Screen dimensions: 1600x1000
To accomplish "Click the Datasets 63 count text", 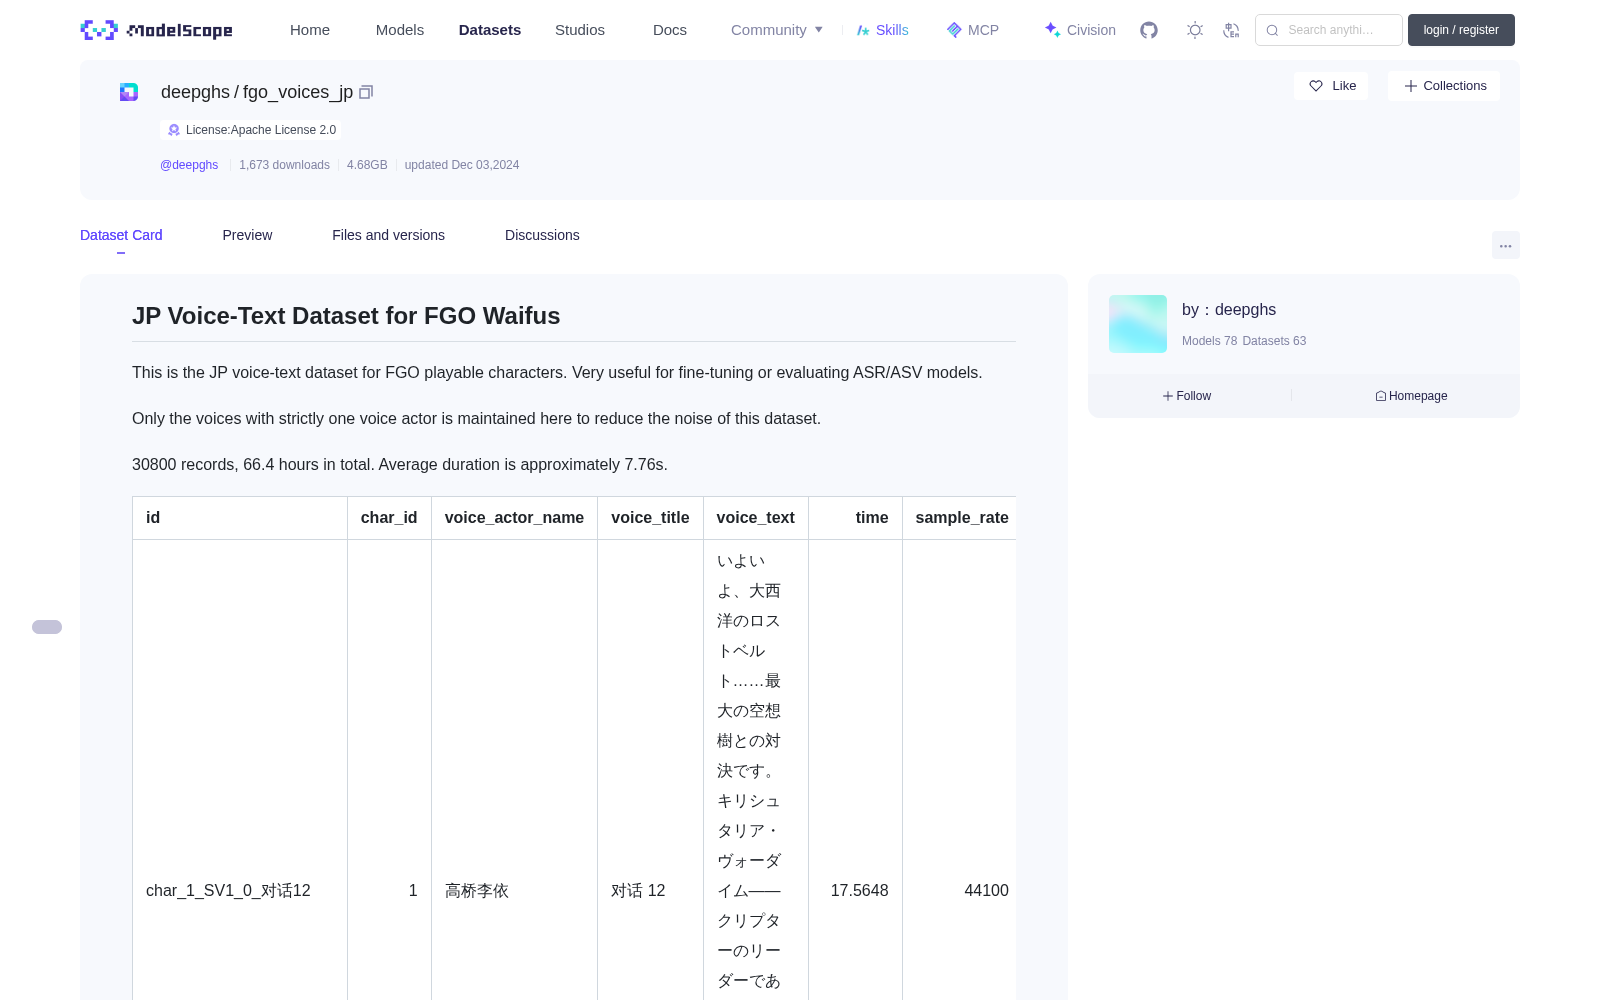I will pyautogui.click(x=1274, y=341).
